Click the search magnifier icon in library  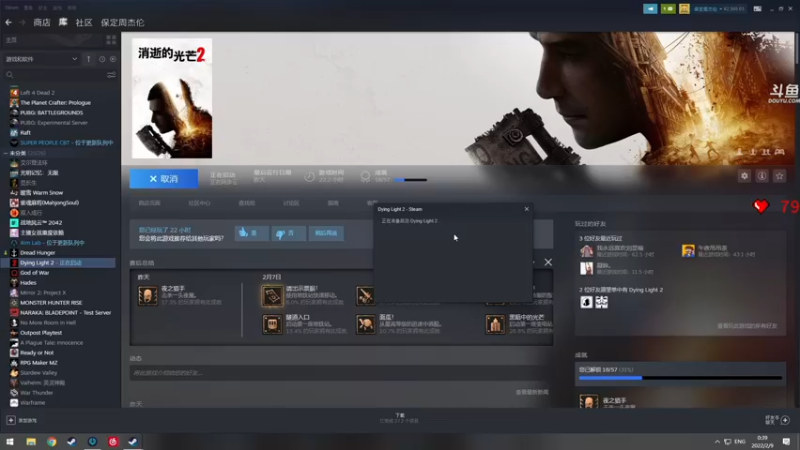click(10, 75)
